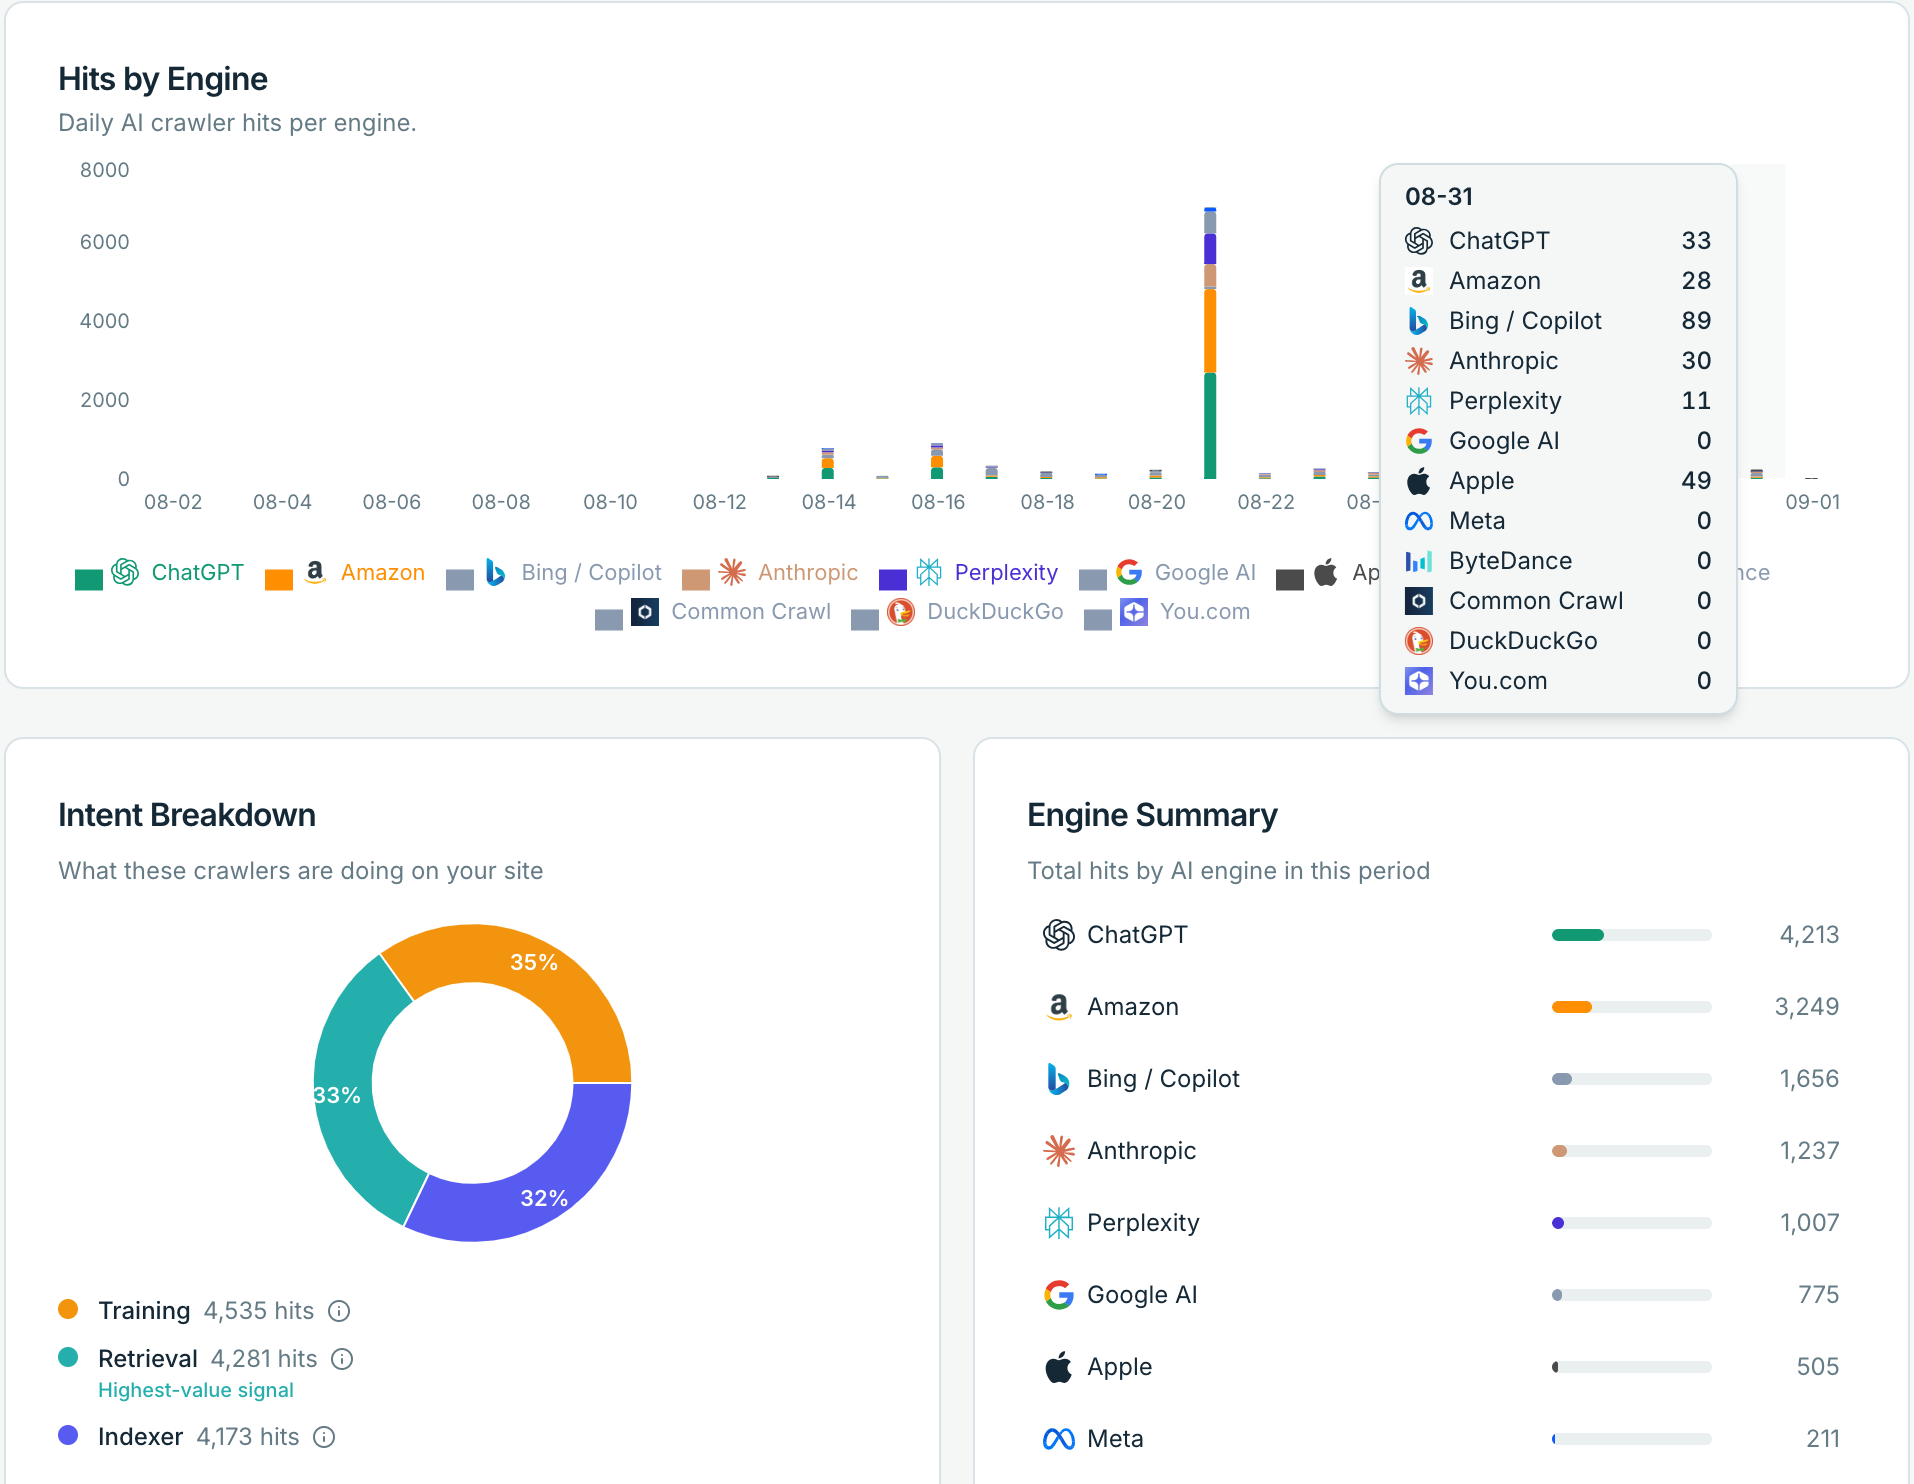Click the Training orange legend dot
Viewport: 1914px width, 1484px height.
[x=68, y=1309]
